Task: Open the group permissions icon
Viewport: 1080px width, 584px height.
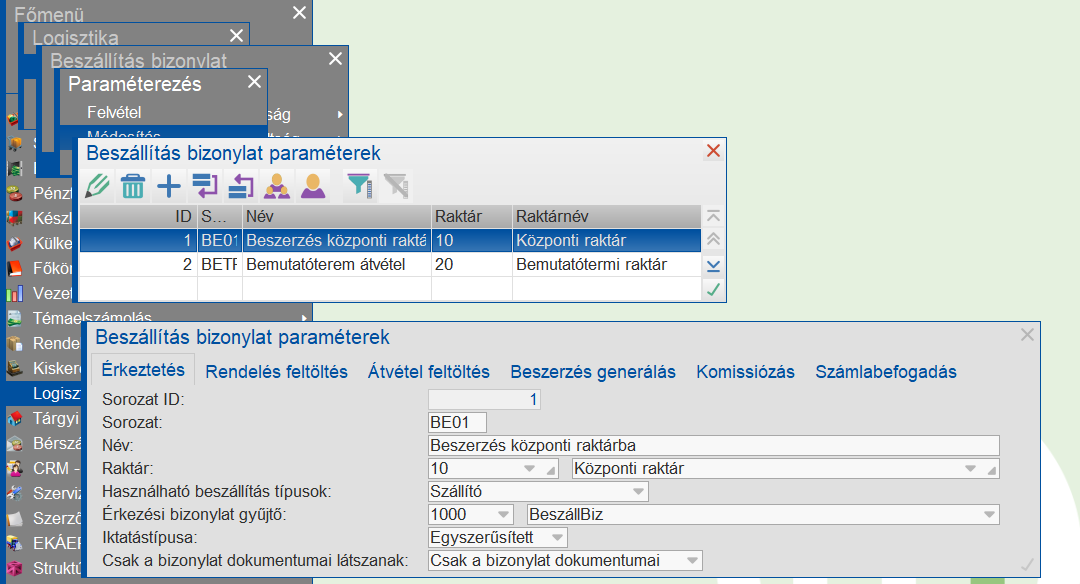Action: click(x=276, y=186)
